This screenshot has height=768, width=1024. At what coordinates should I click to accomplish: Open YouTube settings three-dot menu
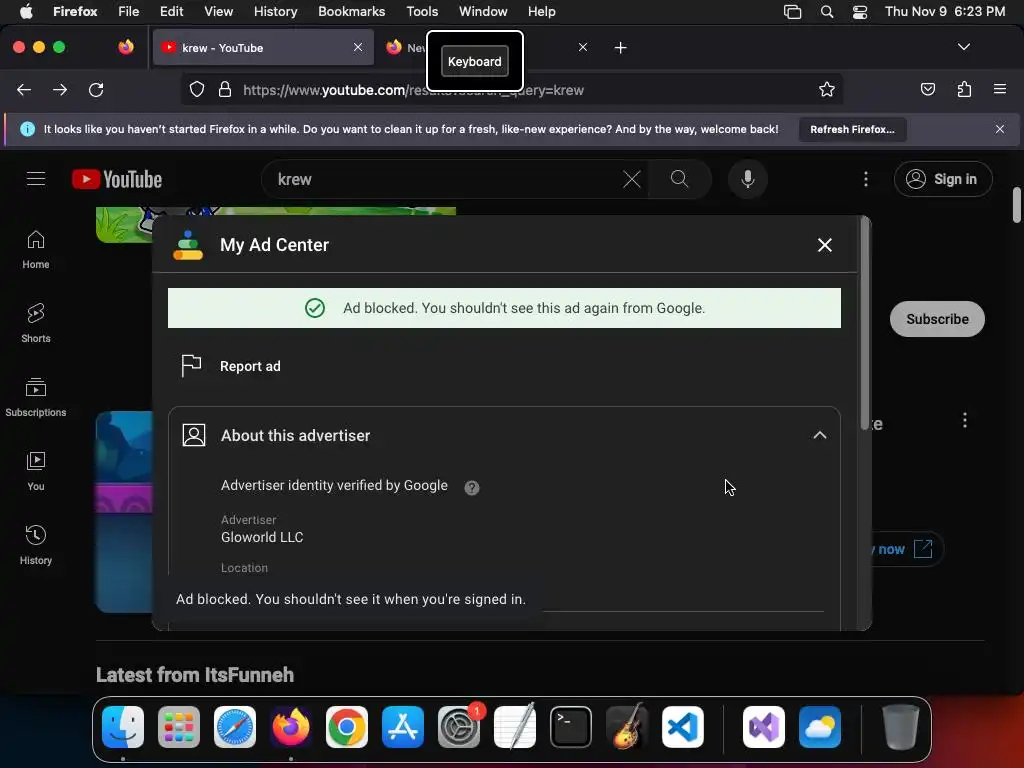tap(866, 179)
